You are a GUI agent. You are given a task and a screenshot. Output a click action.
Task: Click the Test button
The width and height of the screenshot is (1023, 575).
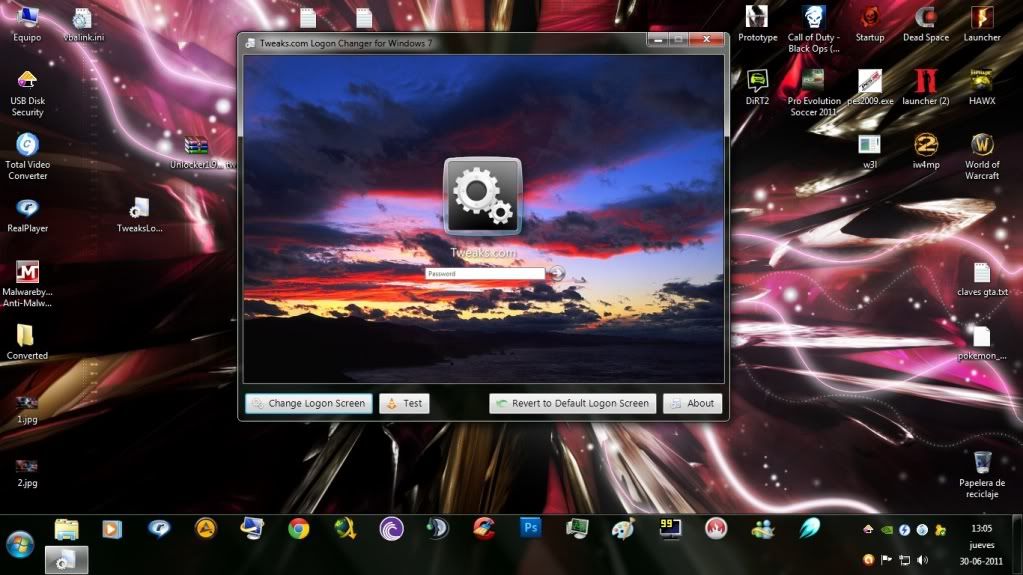coord(404,403)
